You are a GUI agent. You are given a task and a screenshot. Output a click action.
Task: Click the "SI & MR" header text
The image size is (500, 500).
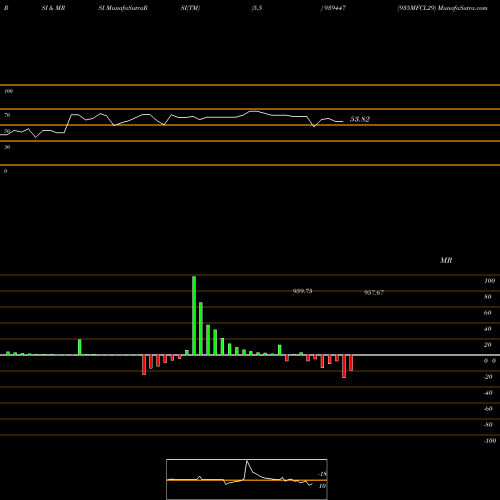[53, 8]
